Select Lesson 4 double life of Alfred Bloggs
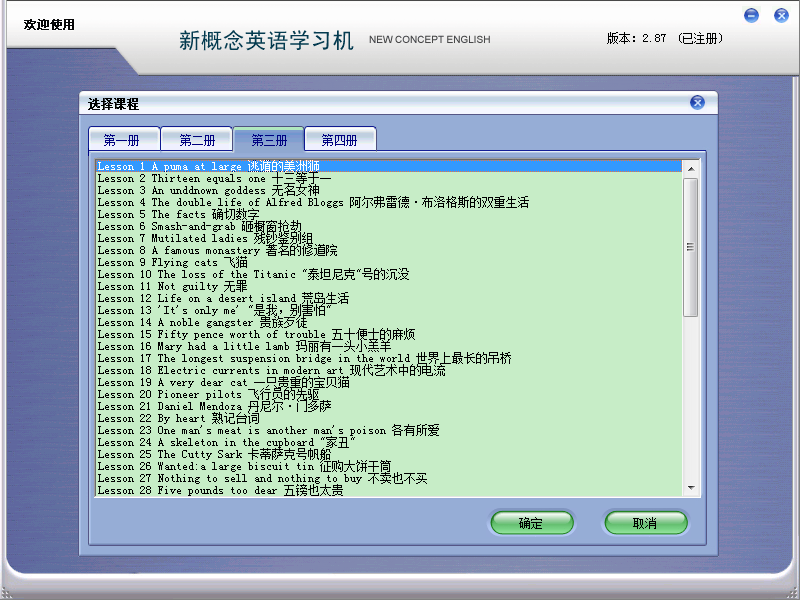Screen dimensions: 800x600 [x=389, y=203]
